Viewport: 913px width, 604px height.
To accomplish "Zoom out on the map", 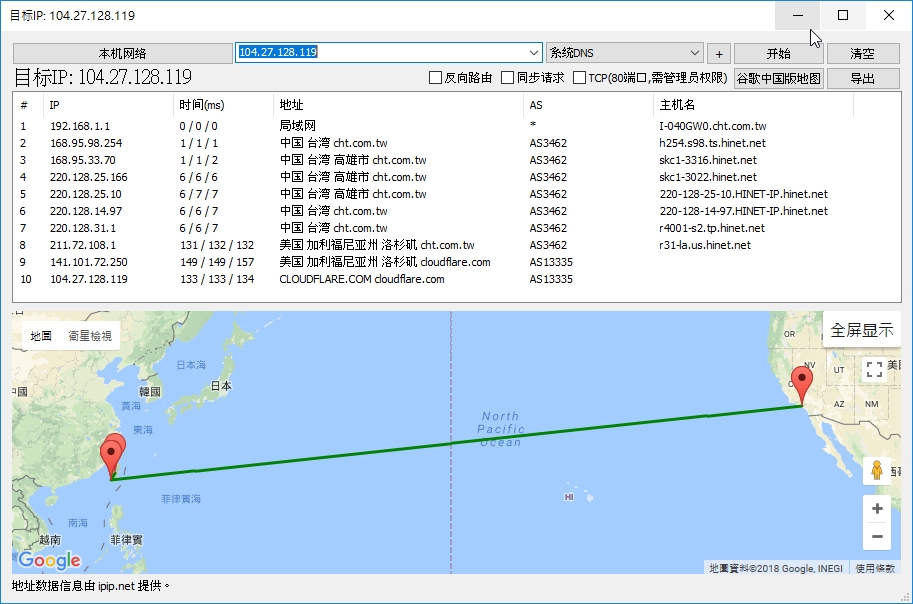I will (x=877, y=536).
